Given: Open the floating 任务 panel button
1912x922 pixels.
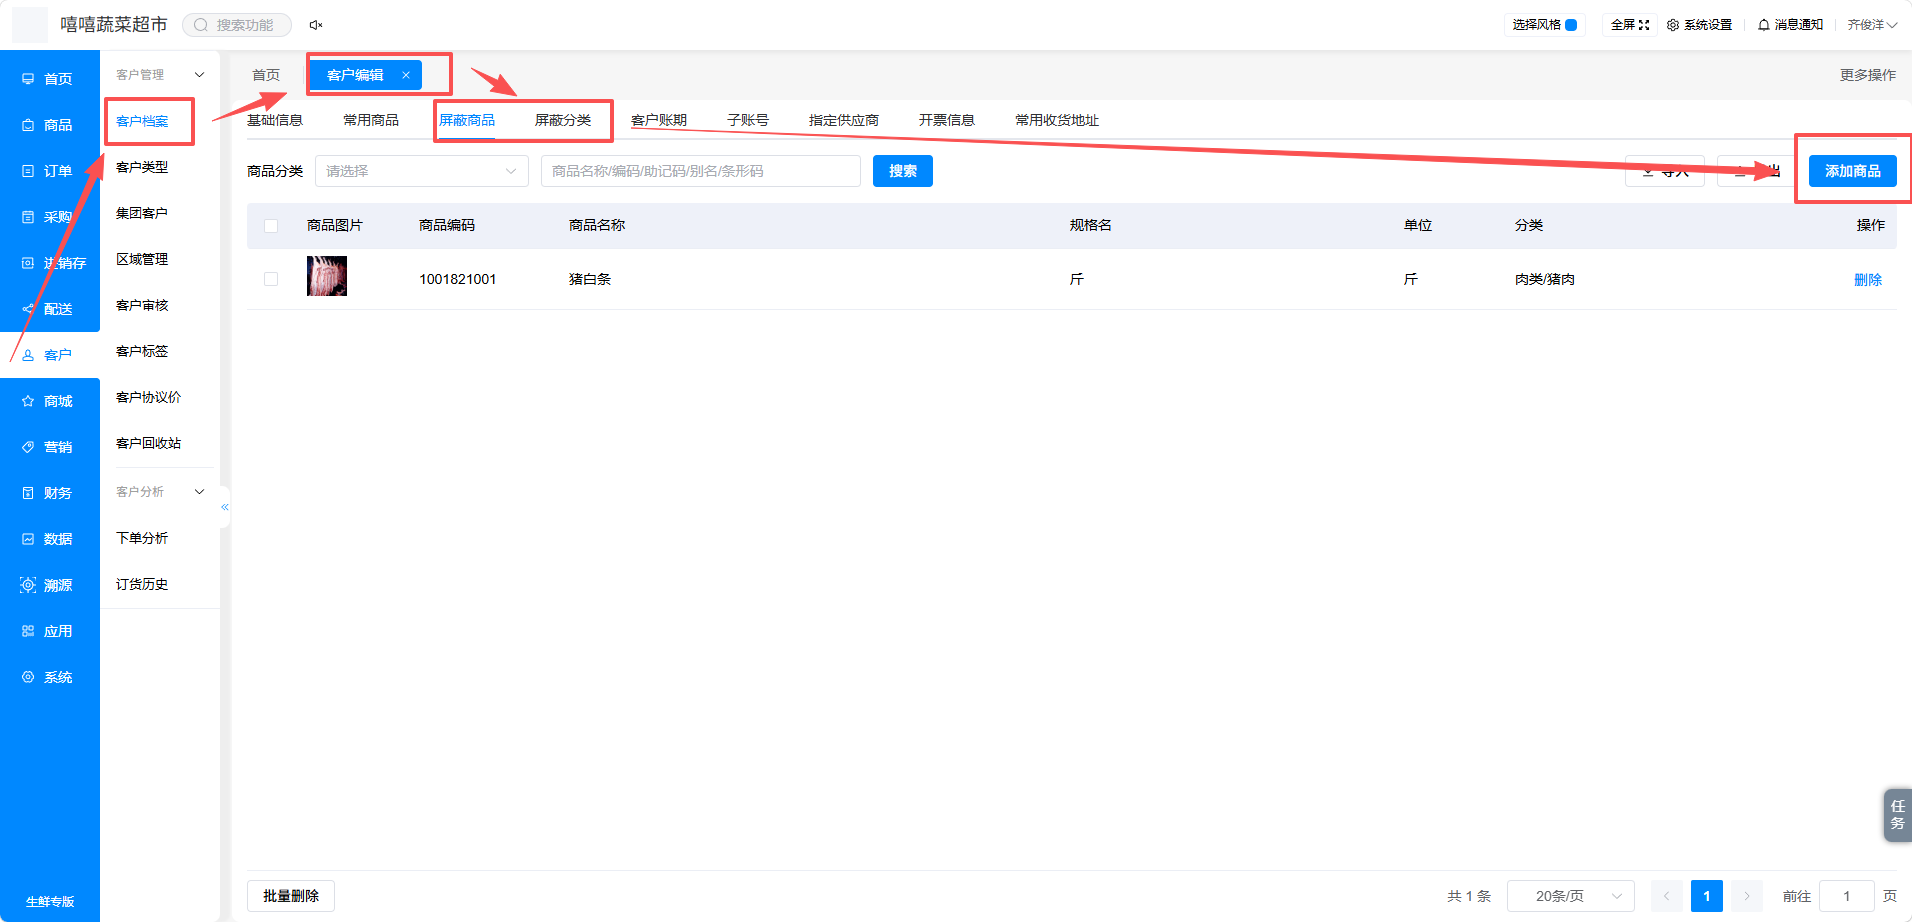Looking at the screenshot, I should (x=1897, y=815).
